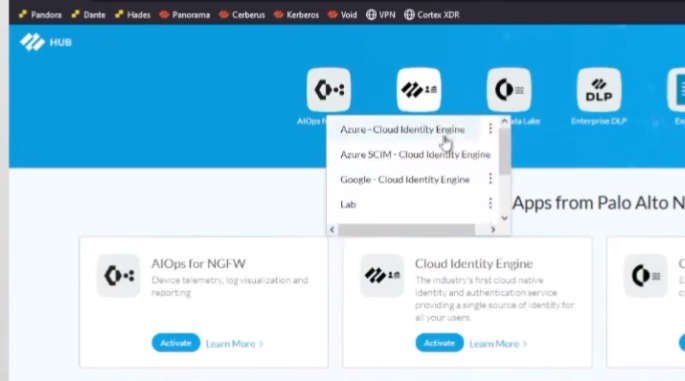Open the Data Lake app icon in banner
Viewport: 685px width, 381px height.
tap(509, 90)
